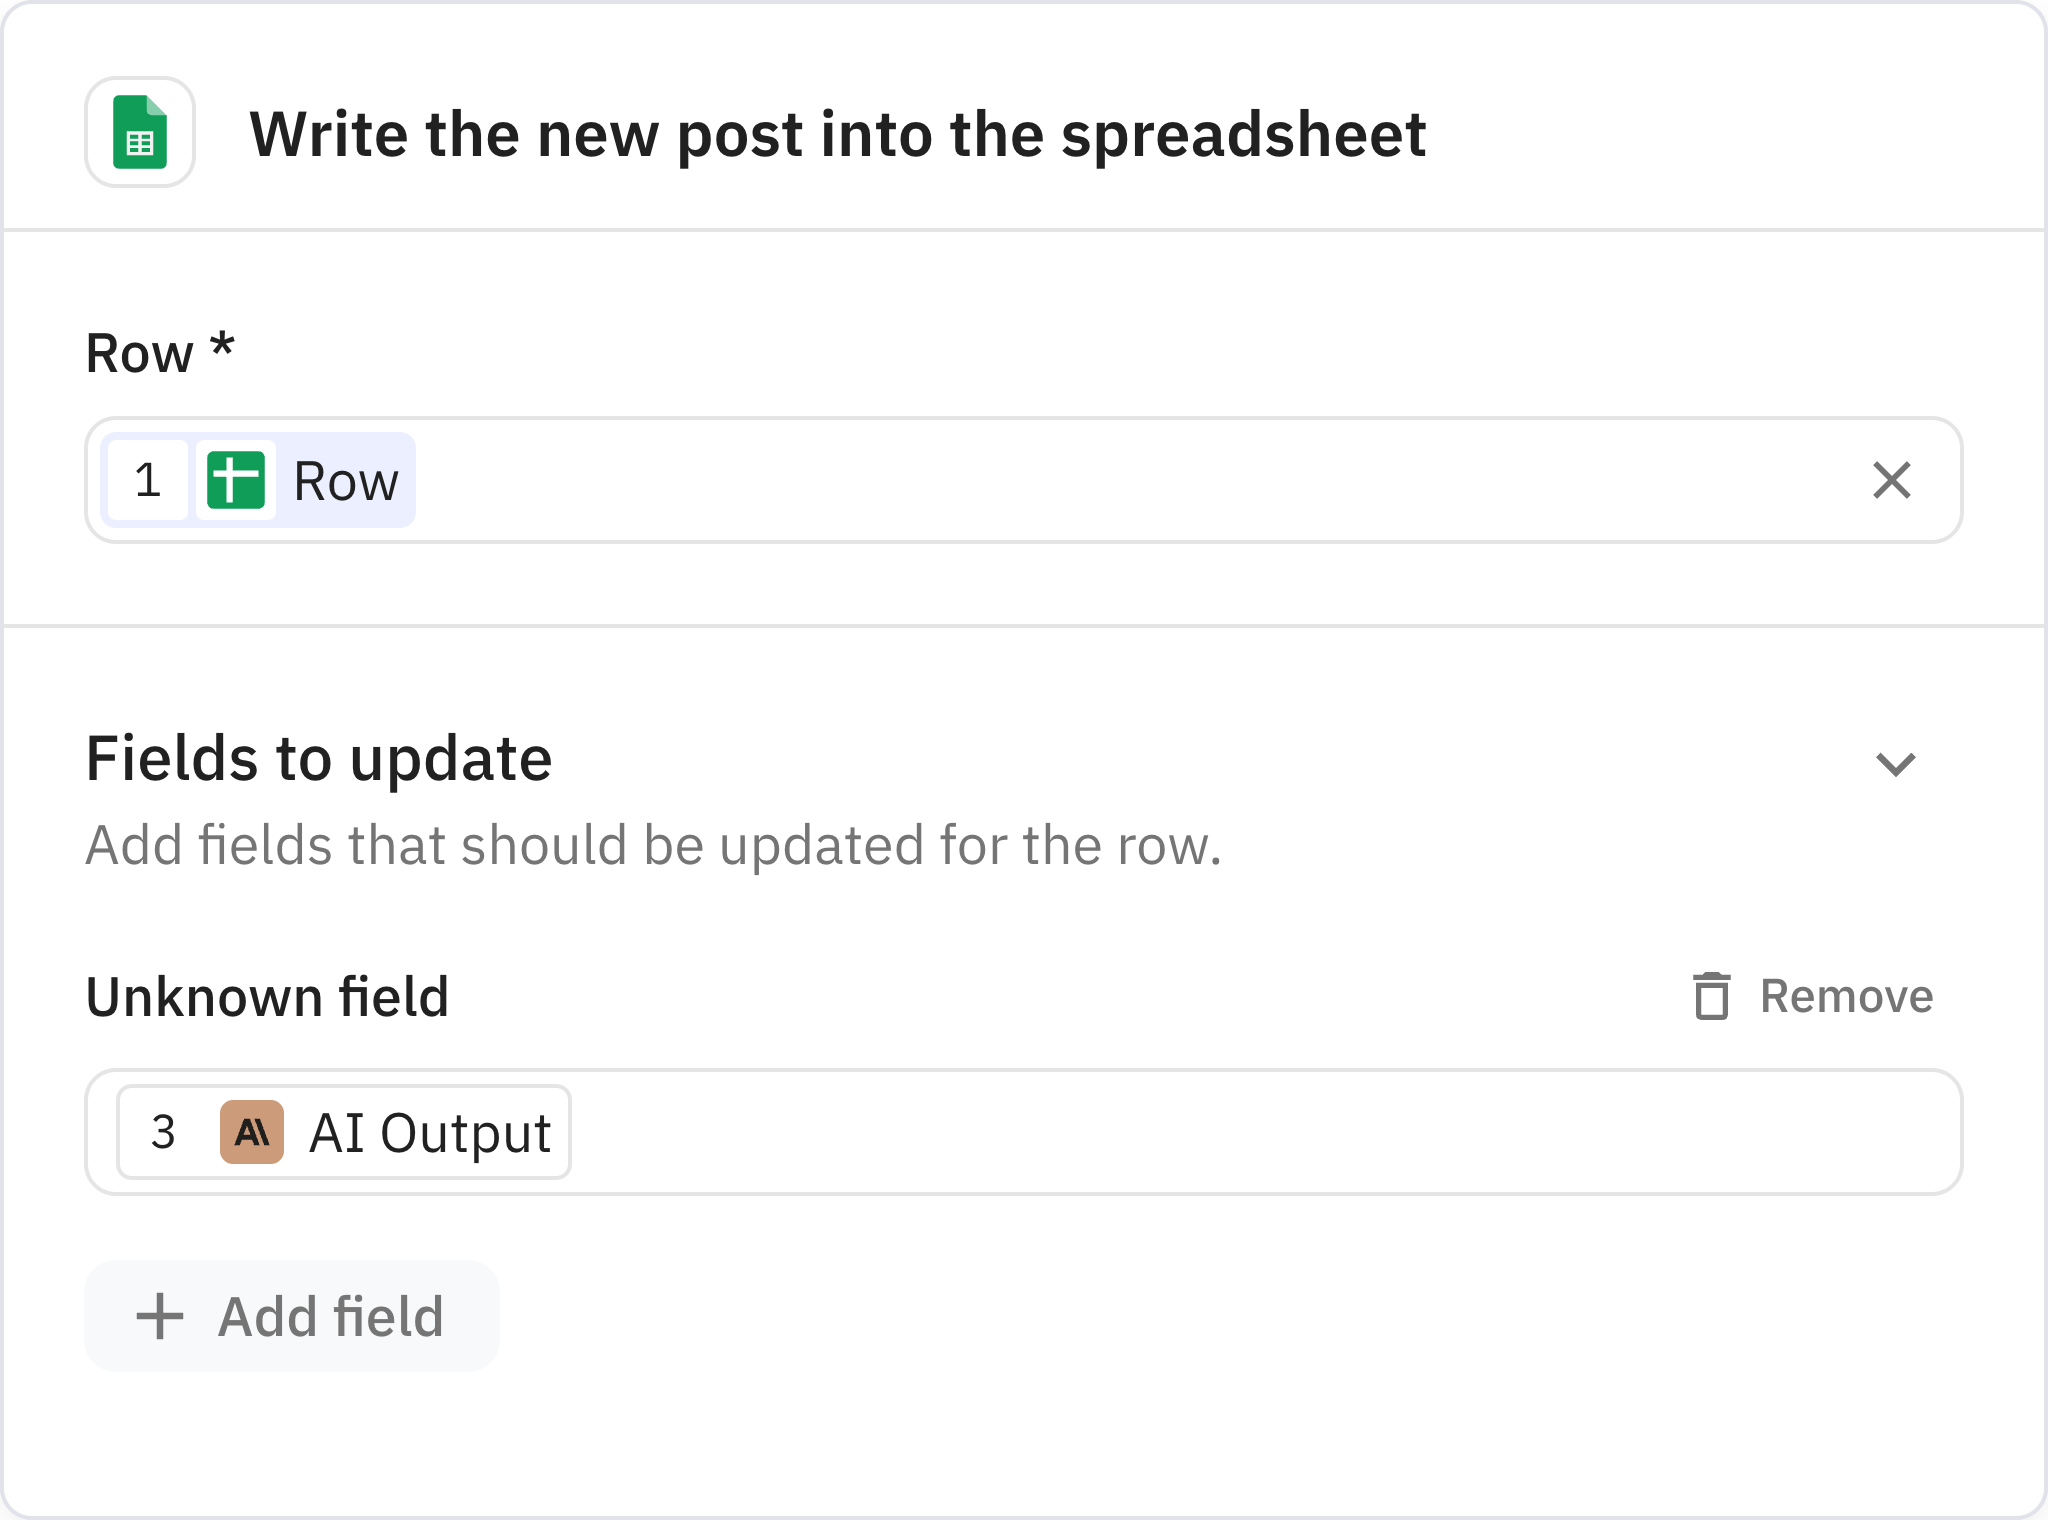2048x1520 pixels.
Task: Click the trash icon next to Remove
Action: coord(1712,995)
